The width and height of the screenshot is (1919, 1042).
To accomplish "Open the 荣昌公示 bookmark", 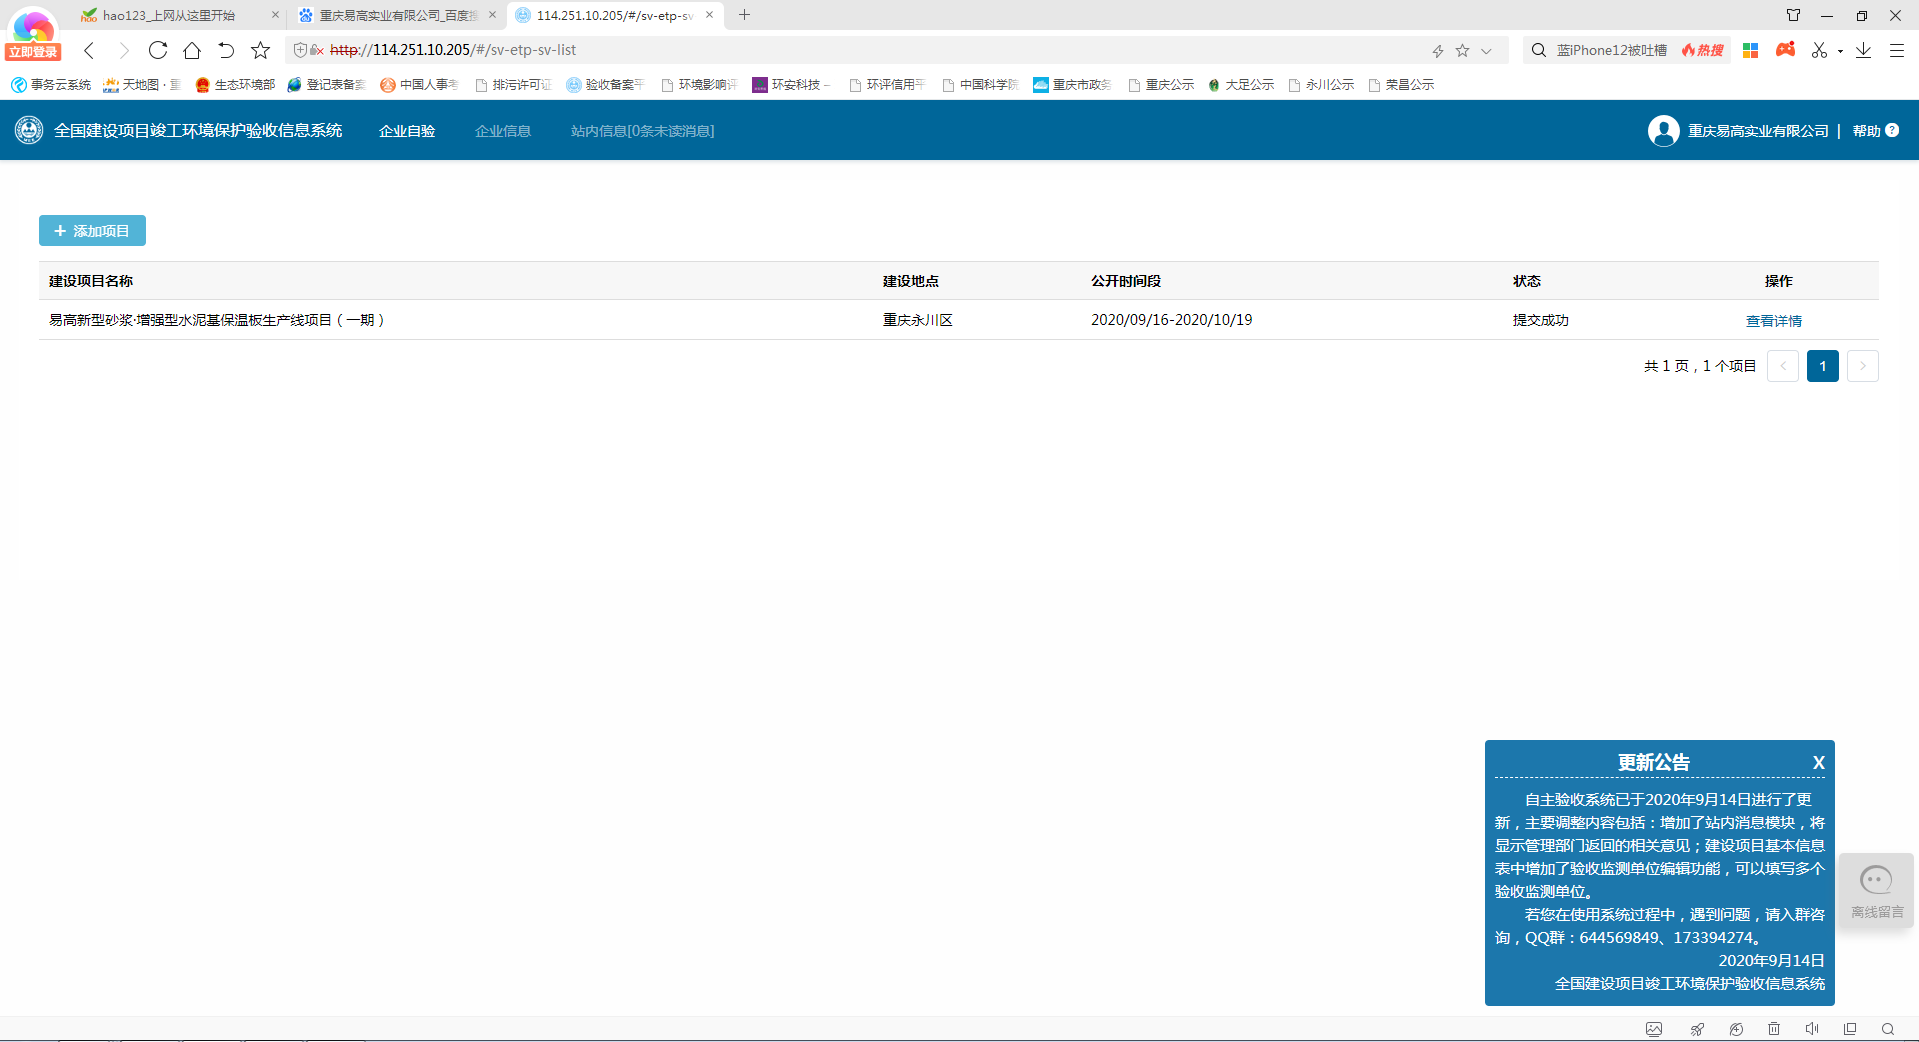I will point(1401,85).
